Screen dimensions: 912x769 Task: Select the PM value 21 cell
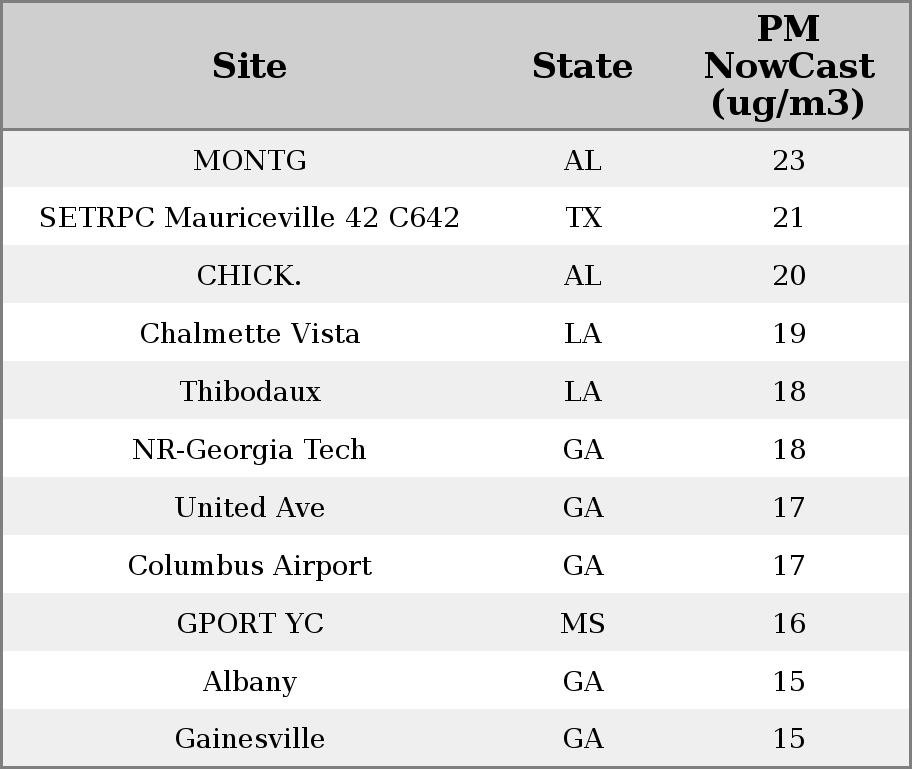[x=788, y=218]
